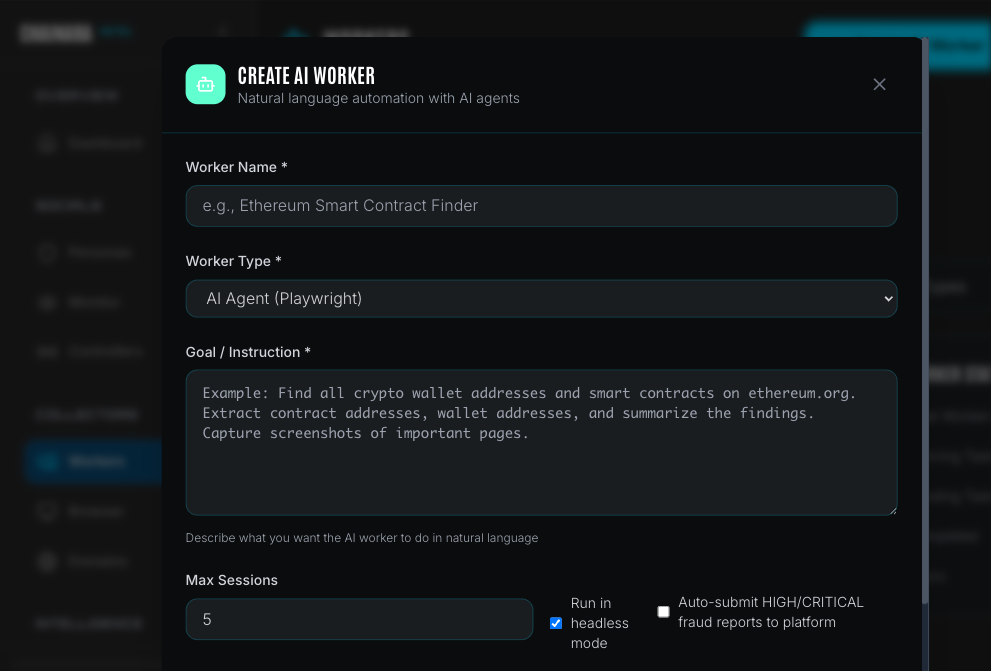Click the Max Sessions number field
This screenshot has width=991, height=671.
pos(359,619)
